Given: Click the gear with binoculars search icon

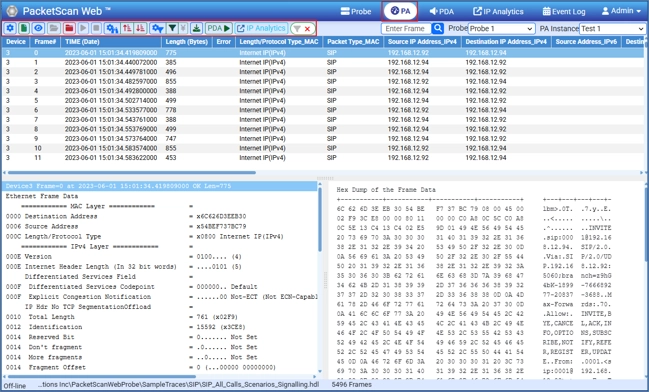Looking at the screenshot, I should coord(112,28).
